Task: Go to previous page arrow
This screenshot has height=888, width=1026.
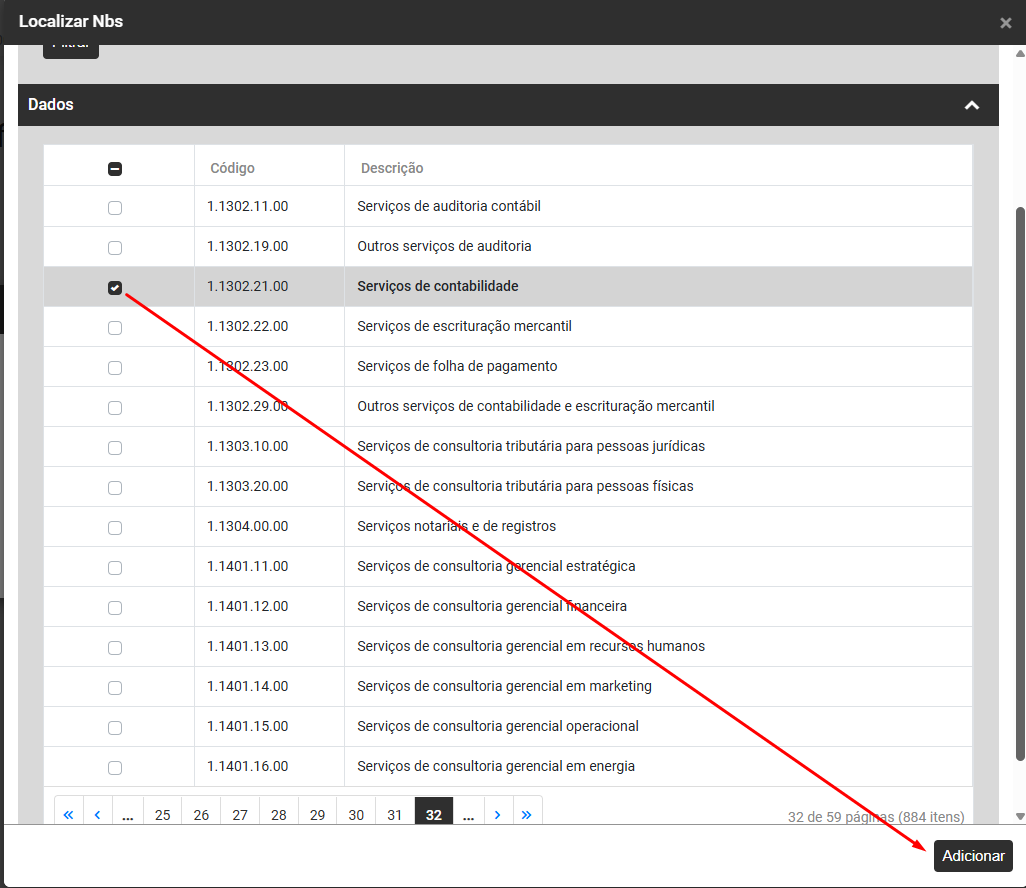Action: [x=97, y=815]
